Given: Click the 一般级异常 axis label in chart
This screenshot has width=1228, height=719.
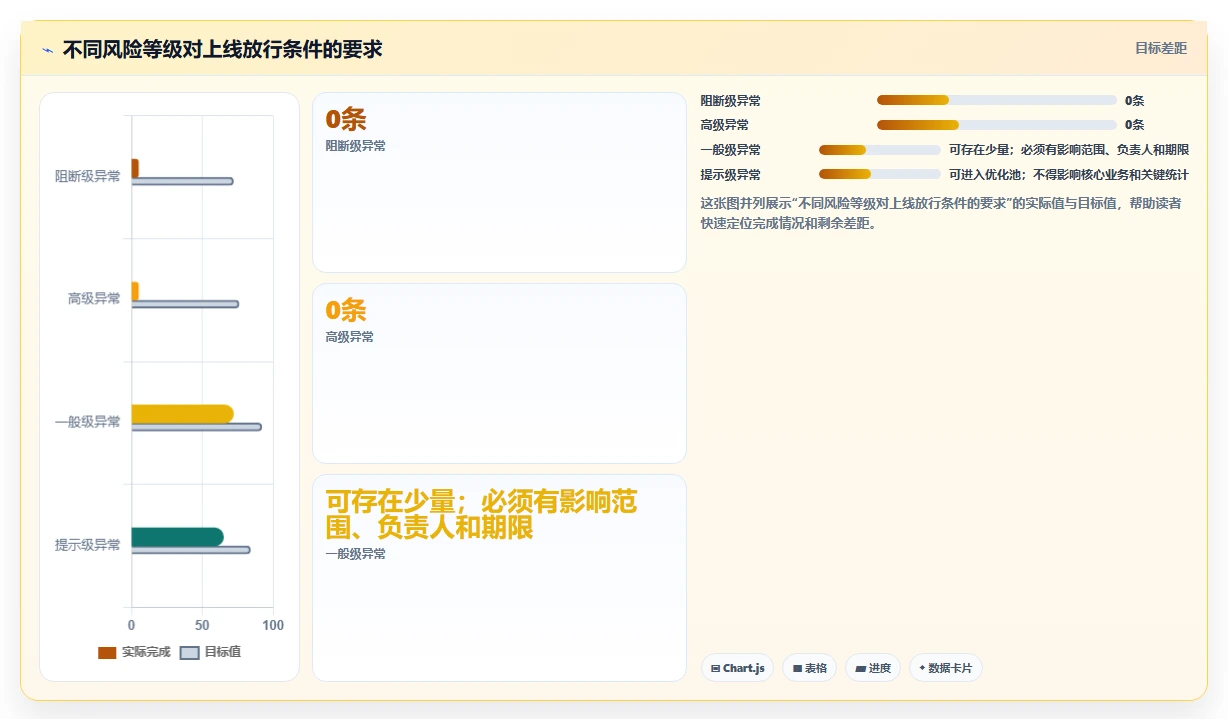Looking at the screenshot, I should click(88, 422).
